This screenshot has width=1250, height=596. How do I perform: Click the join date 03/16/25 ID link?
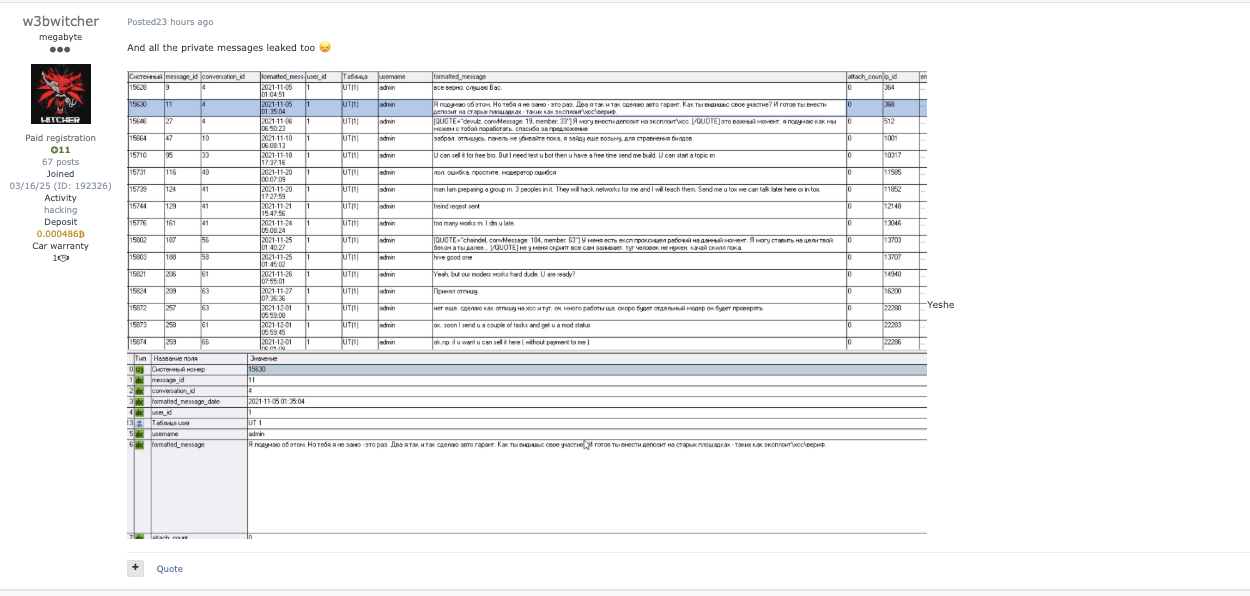pyautogui.click(x=60, y=186)
